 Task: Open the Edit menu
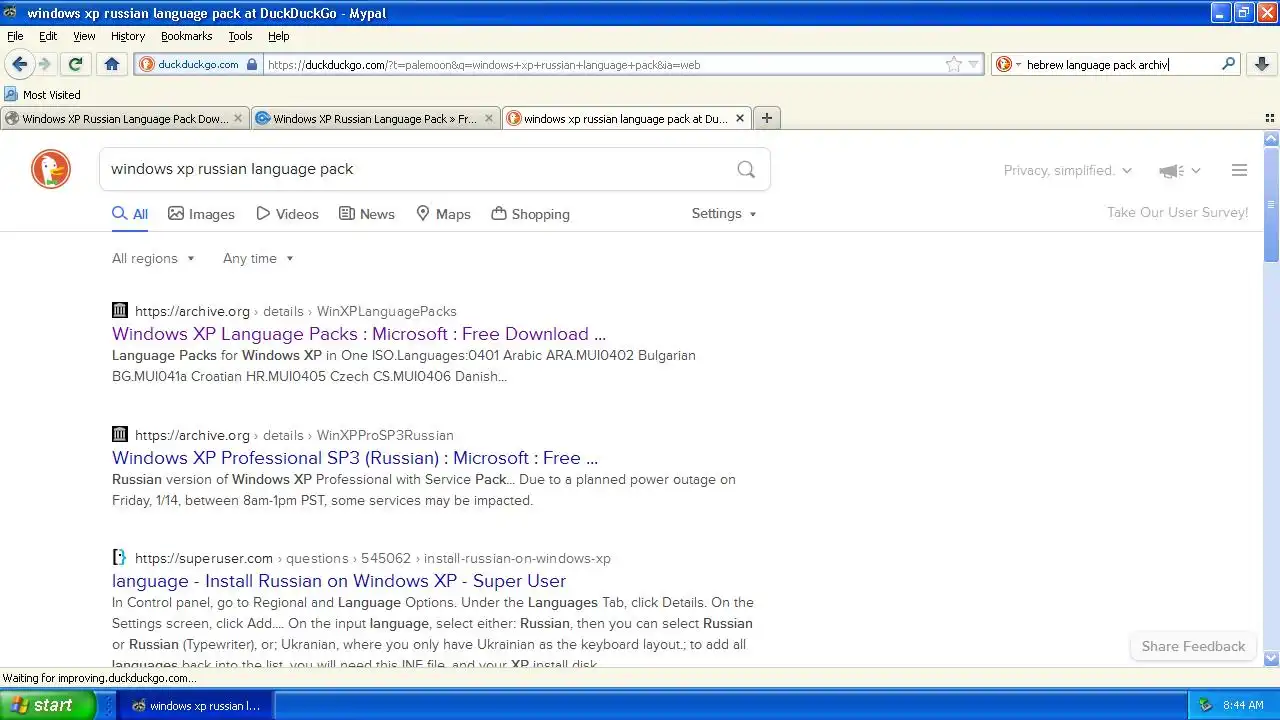48,36
